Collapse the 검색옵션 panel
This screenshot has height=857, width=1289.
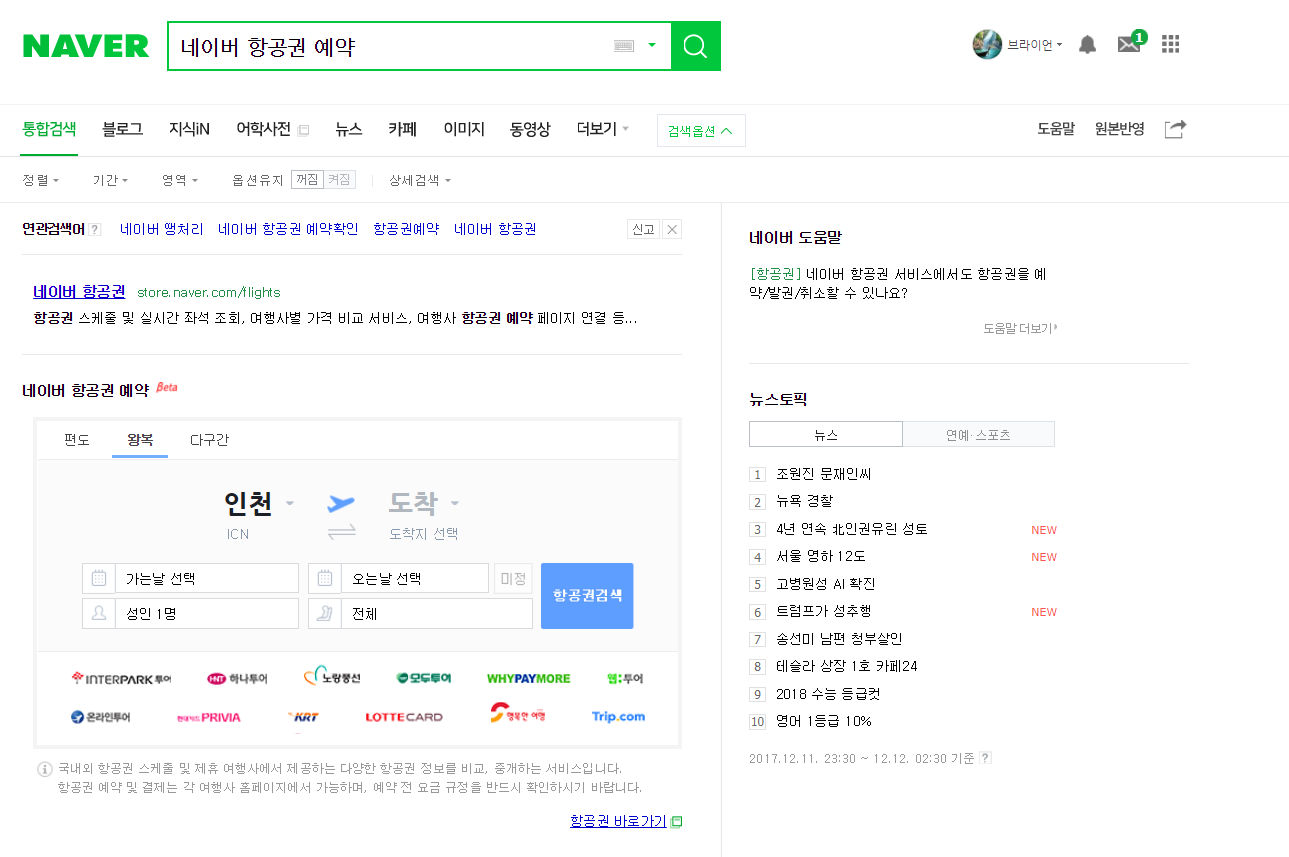click(701, 130)
